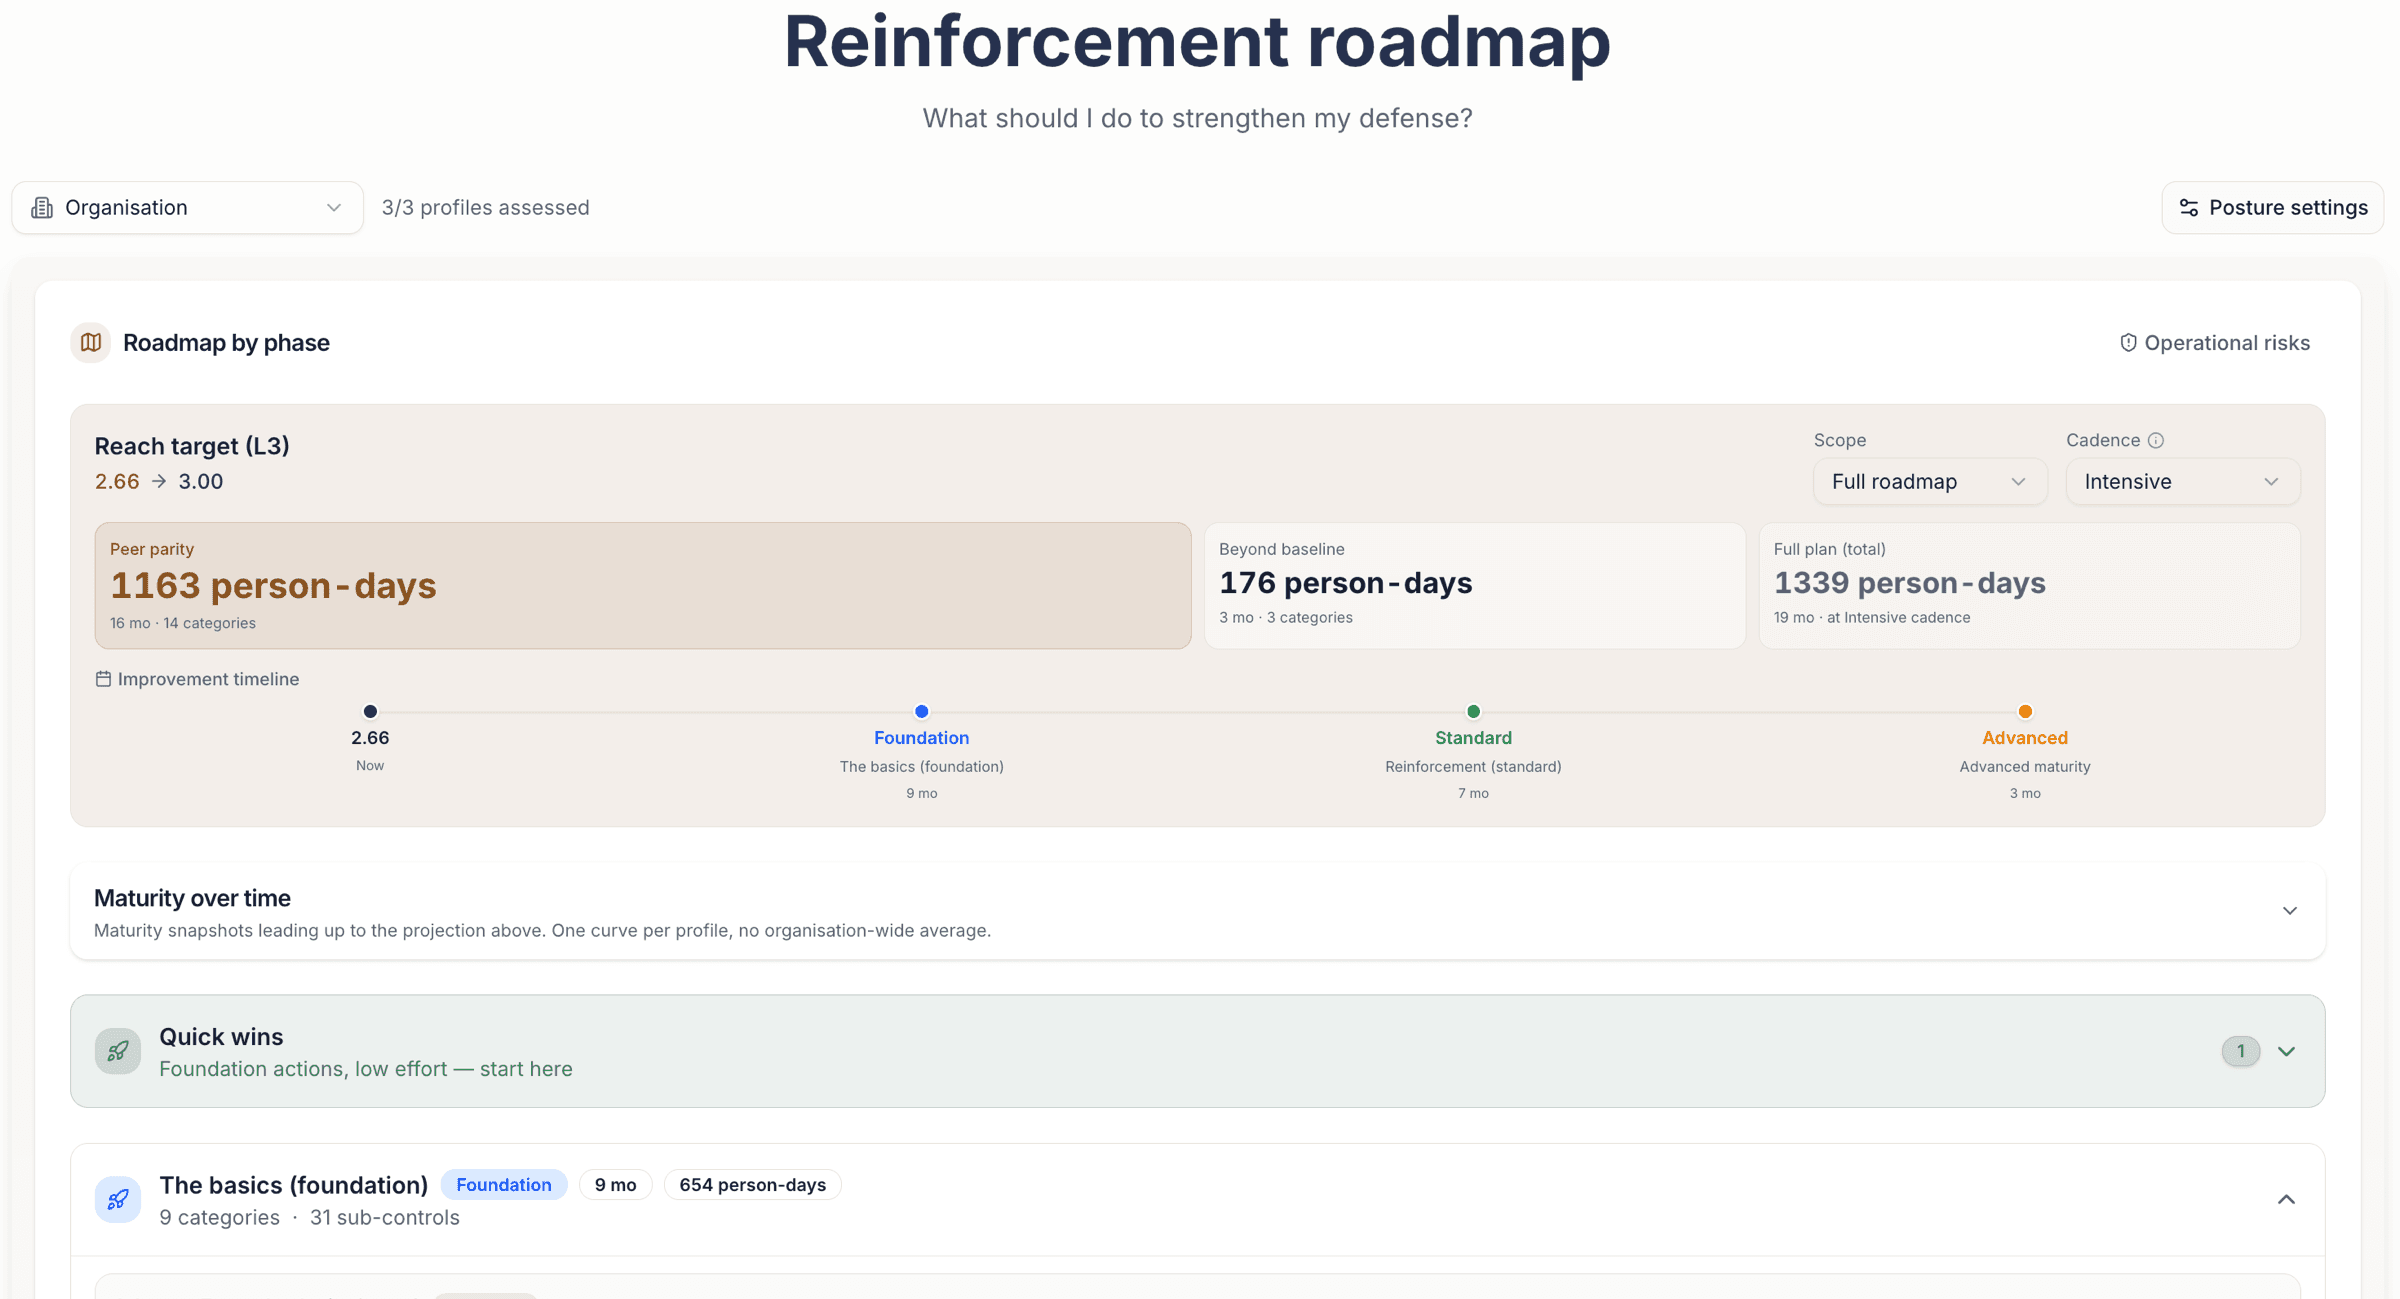Click the Improvement timeline calendar icon
This screenshot has width=2400, height=1299.
103,679
